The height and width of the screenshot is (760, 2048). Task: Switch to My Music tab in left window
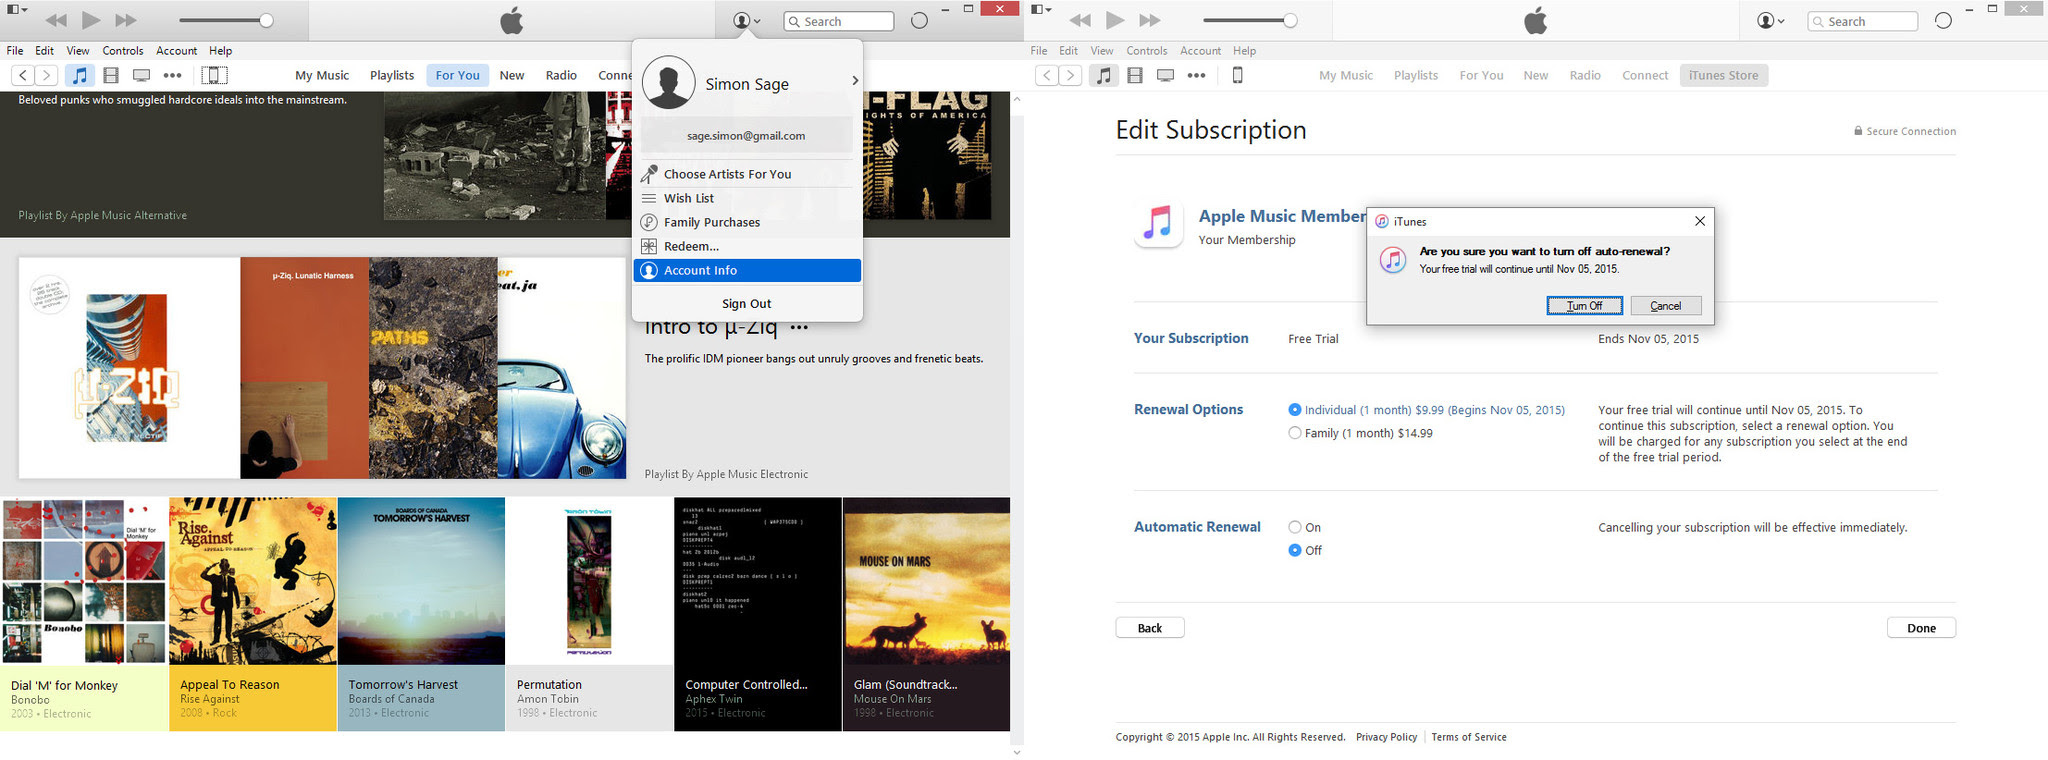click(322, 75)
